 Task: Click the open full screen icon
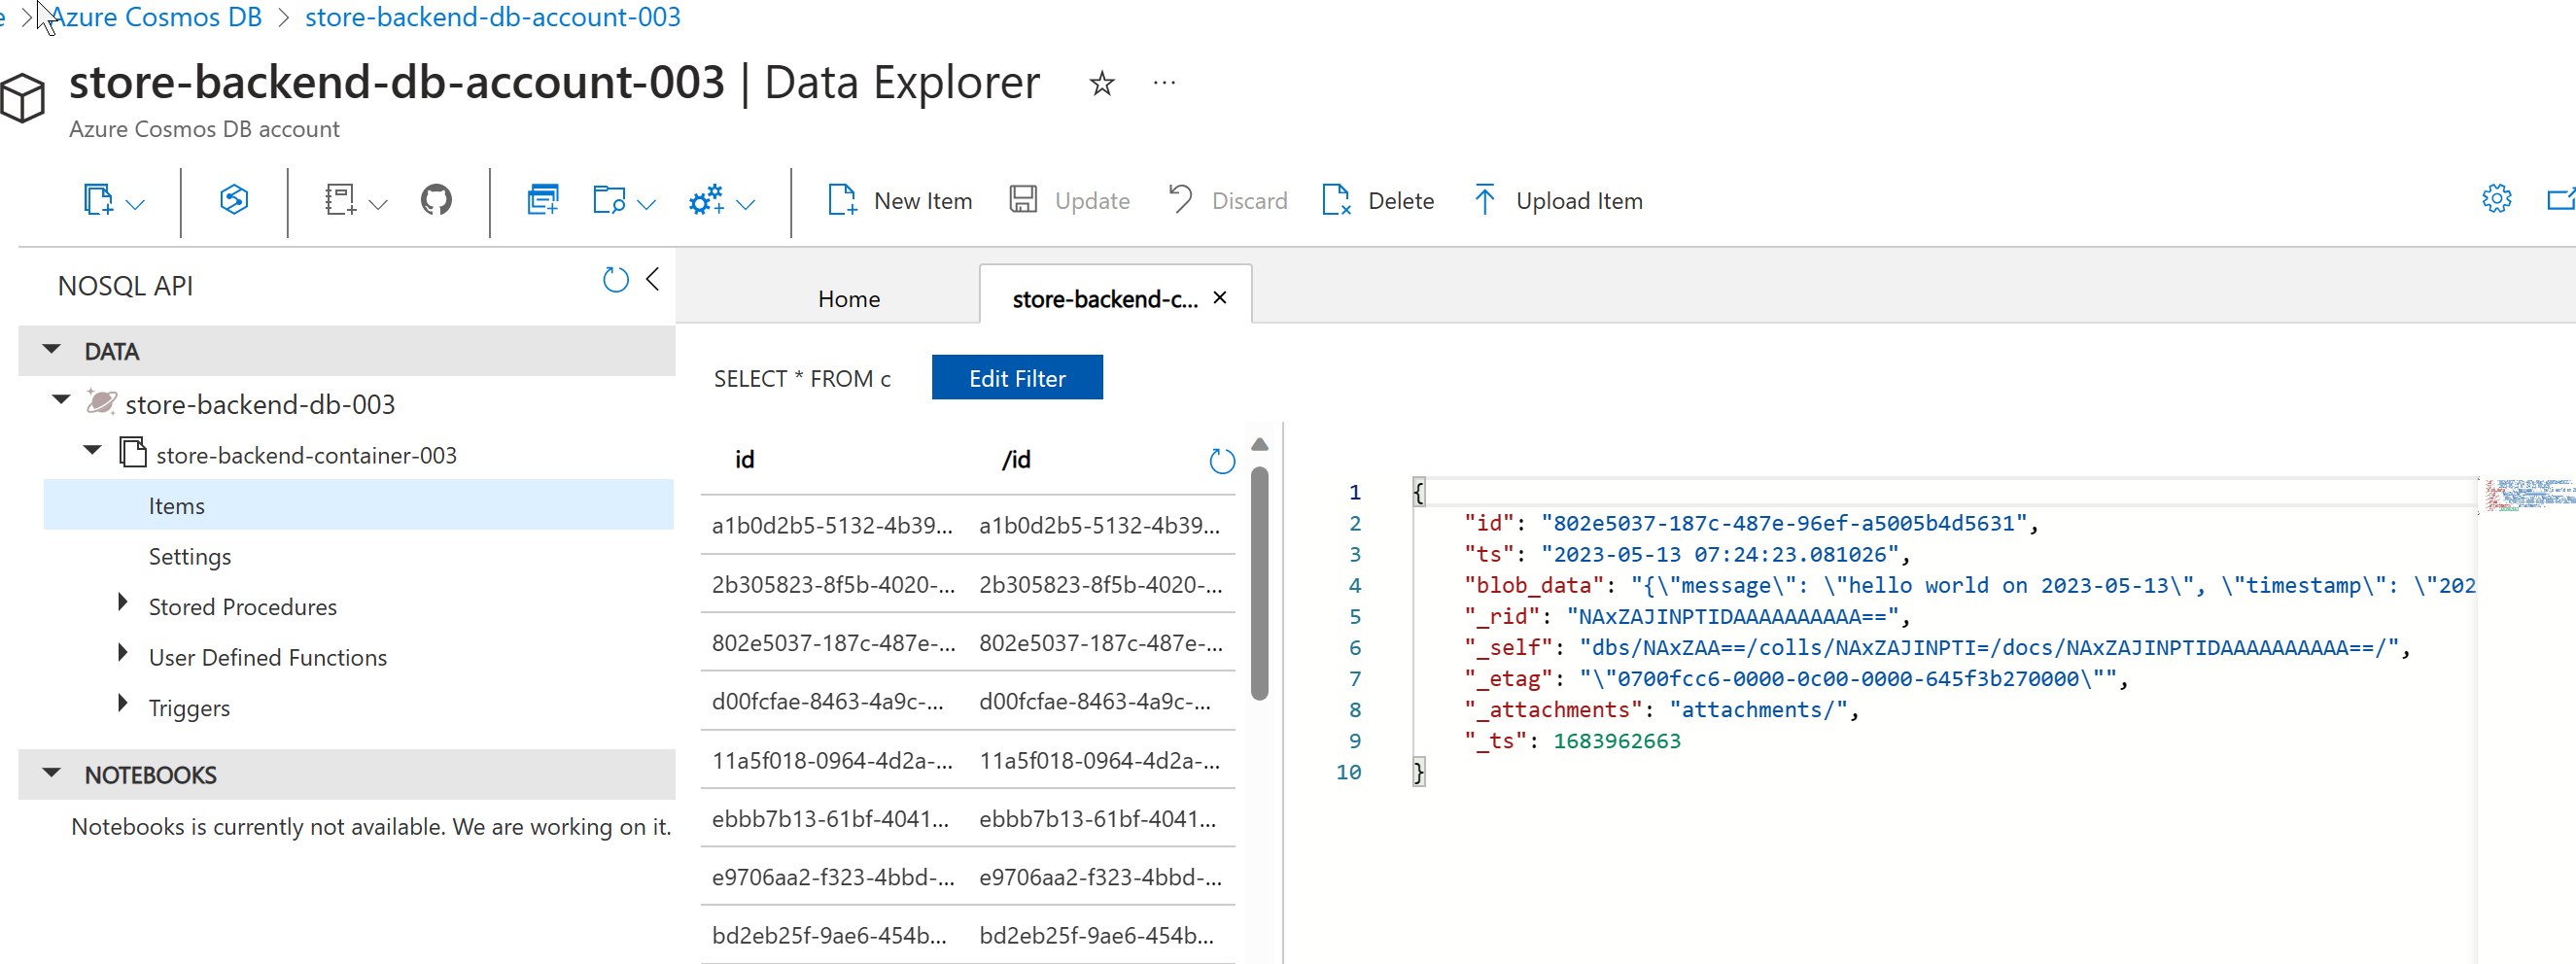pos(2561,199)
